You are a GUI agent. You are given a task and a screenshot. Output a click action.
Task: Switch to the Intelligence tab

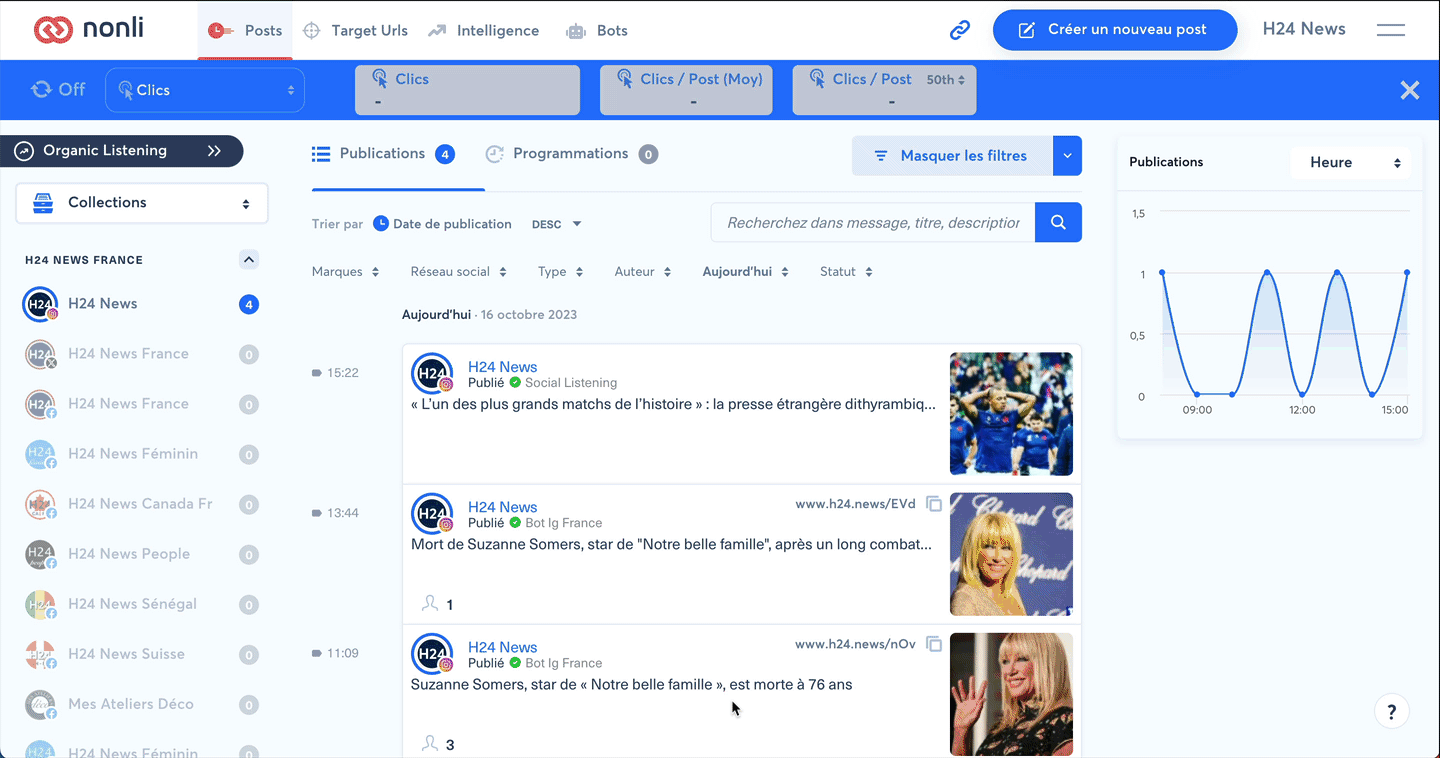(483, 30)
